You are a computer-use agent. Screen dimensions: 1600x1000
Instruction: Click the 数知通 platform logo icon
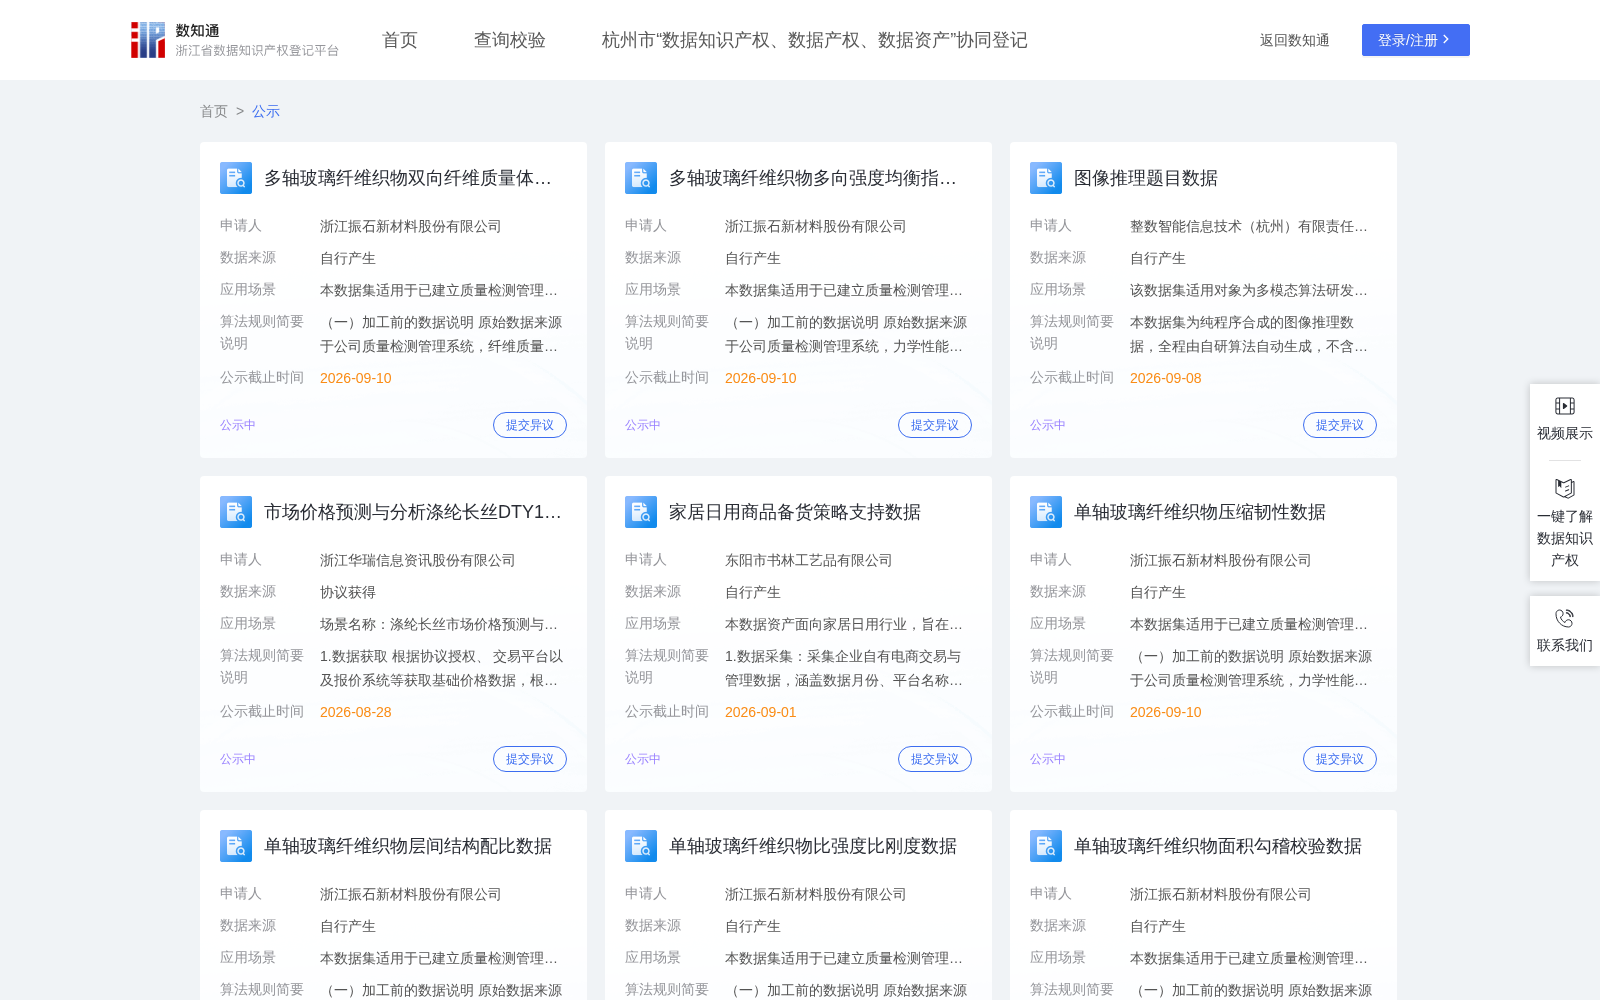click(x=148, y=40)
